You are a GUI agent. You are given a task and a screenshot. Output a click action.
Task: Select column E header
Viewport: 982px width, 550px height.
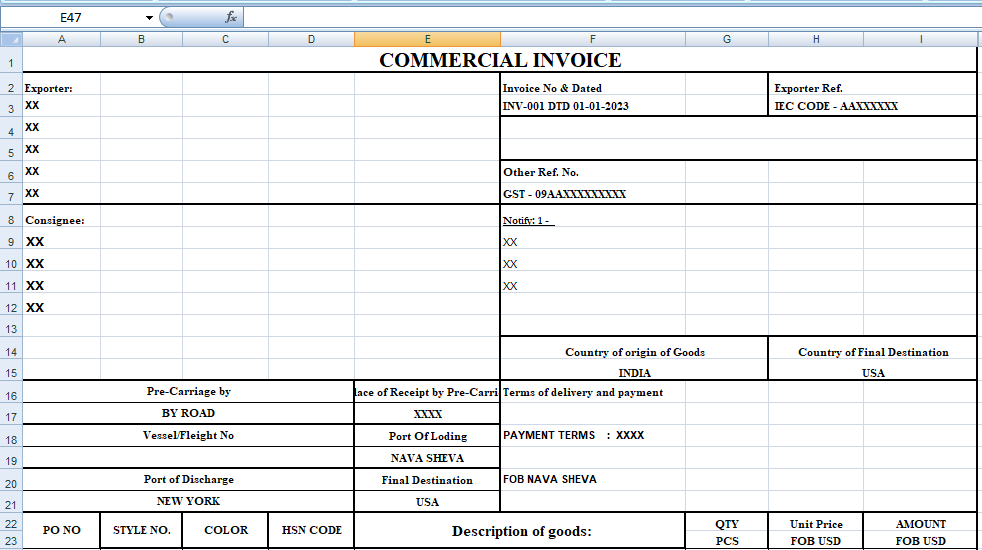tap(427, 39)
